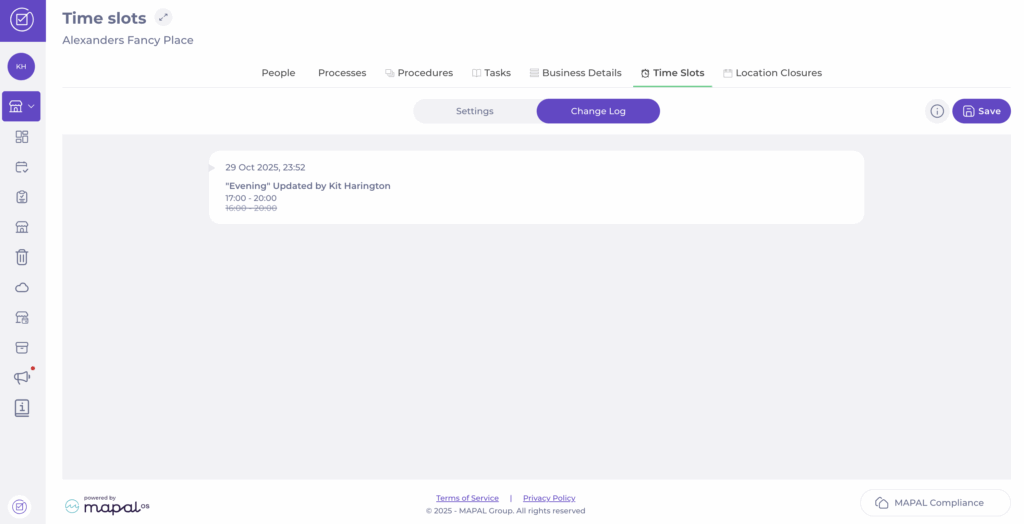Open the calendar check icon in sidebar
Viewport: 1024px width, 524px height.
[x=21, y=167]
